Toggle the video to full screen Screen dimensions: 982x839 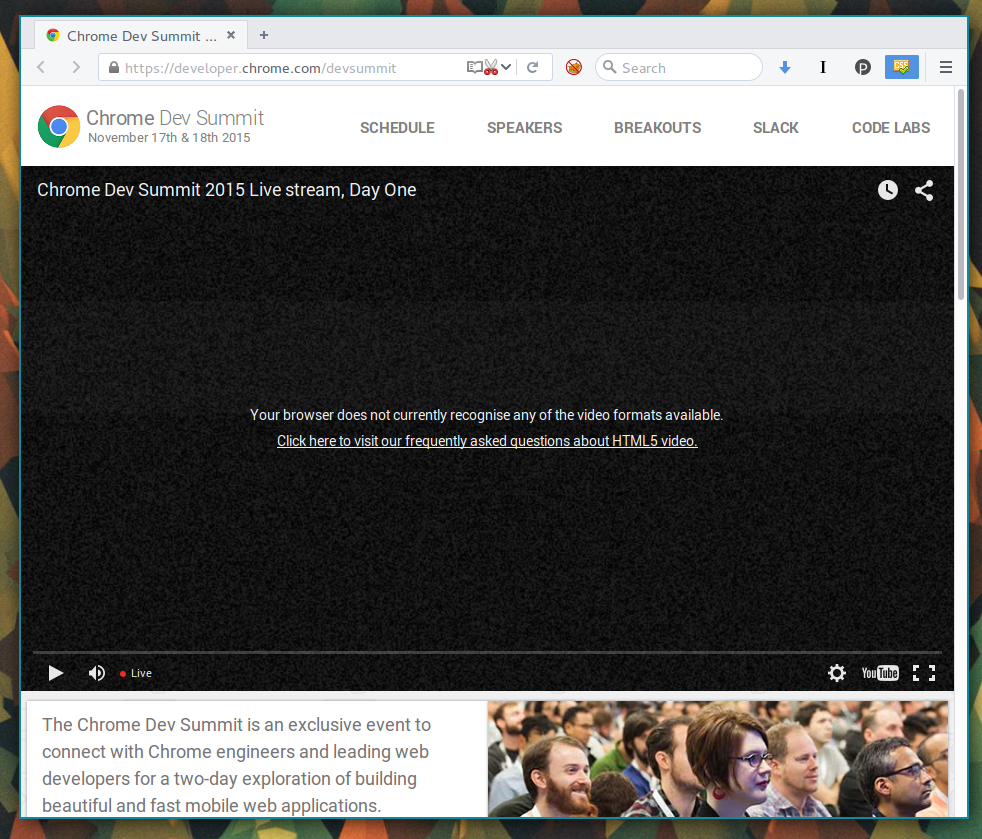(924, 673)
